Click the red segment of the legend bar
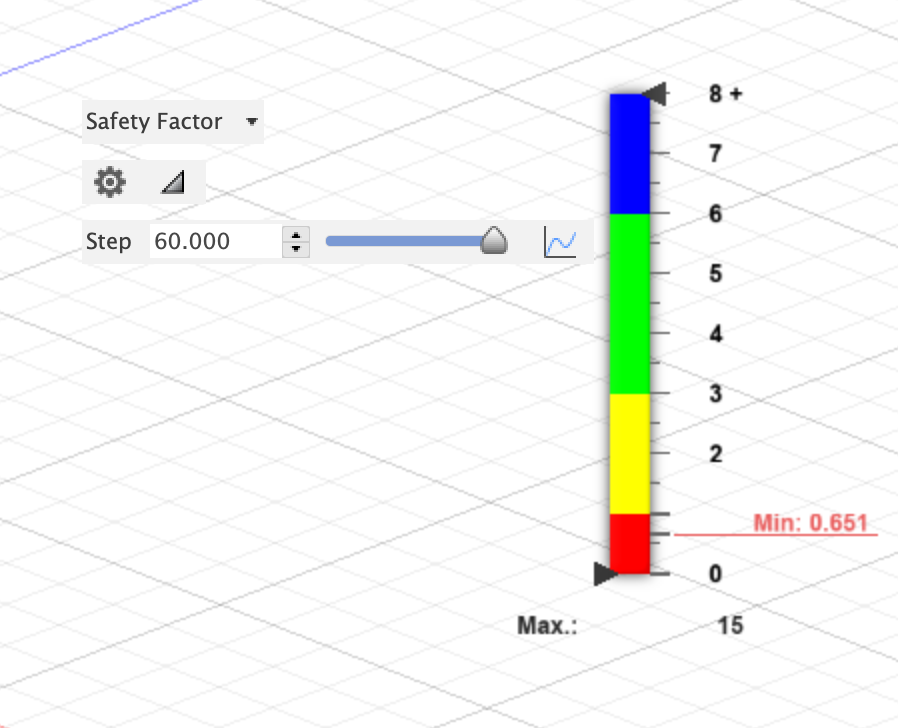Image resolution: width=898 pixels, height=728 pixels. tap(627, 543)
